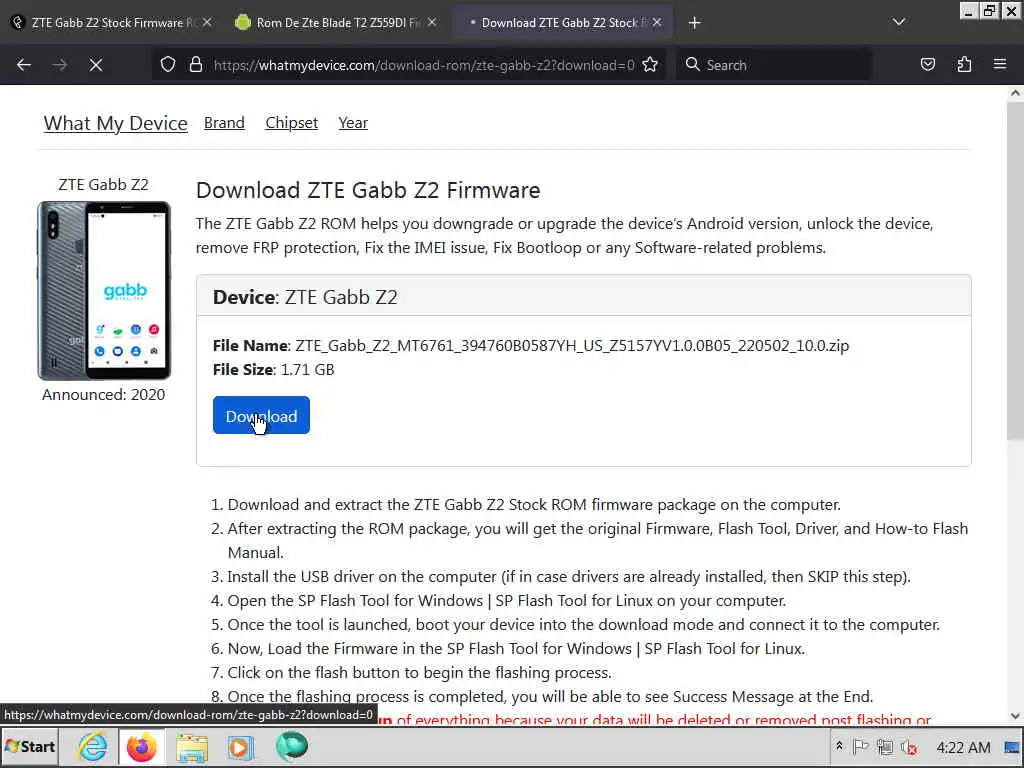
Task: Open File Explorer from the taskbar
Action: click(x=191, y=748)
